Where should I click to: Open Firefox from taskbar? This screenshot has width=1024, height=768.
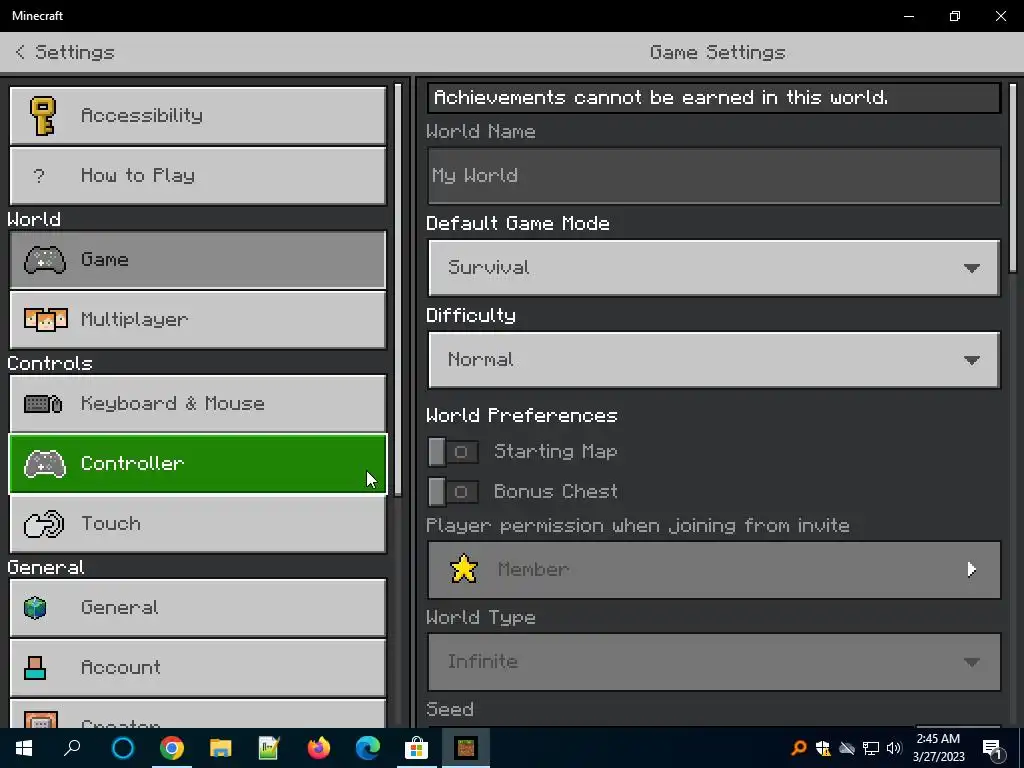tap(319, 748)
